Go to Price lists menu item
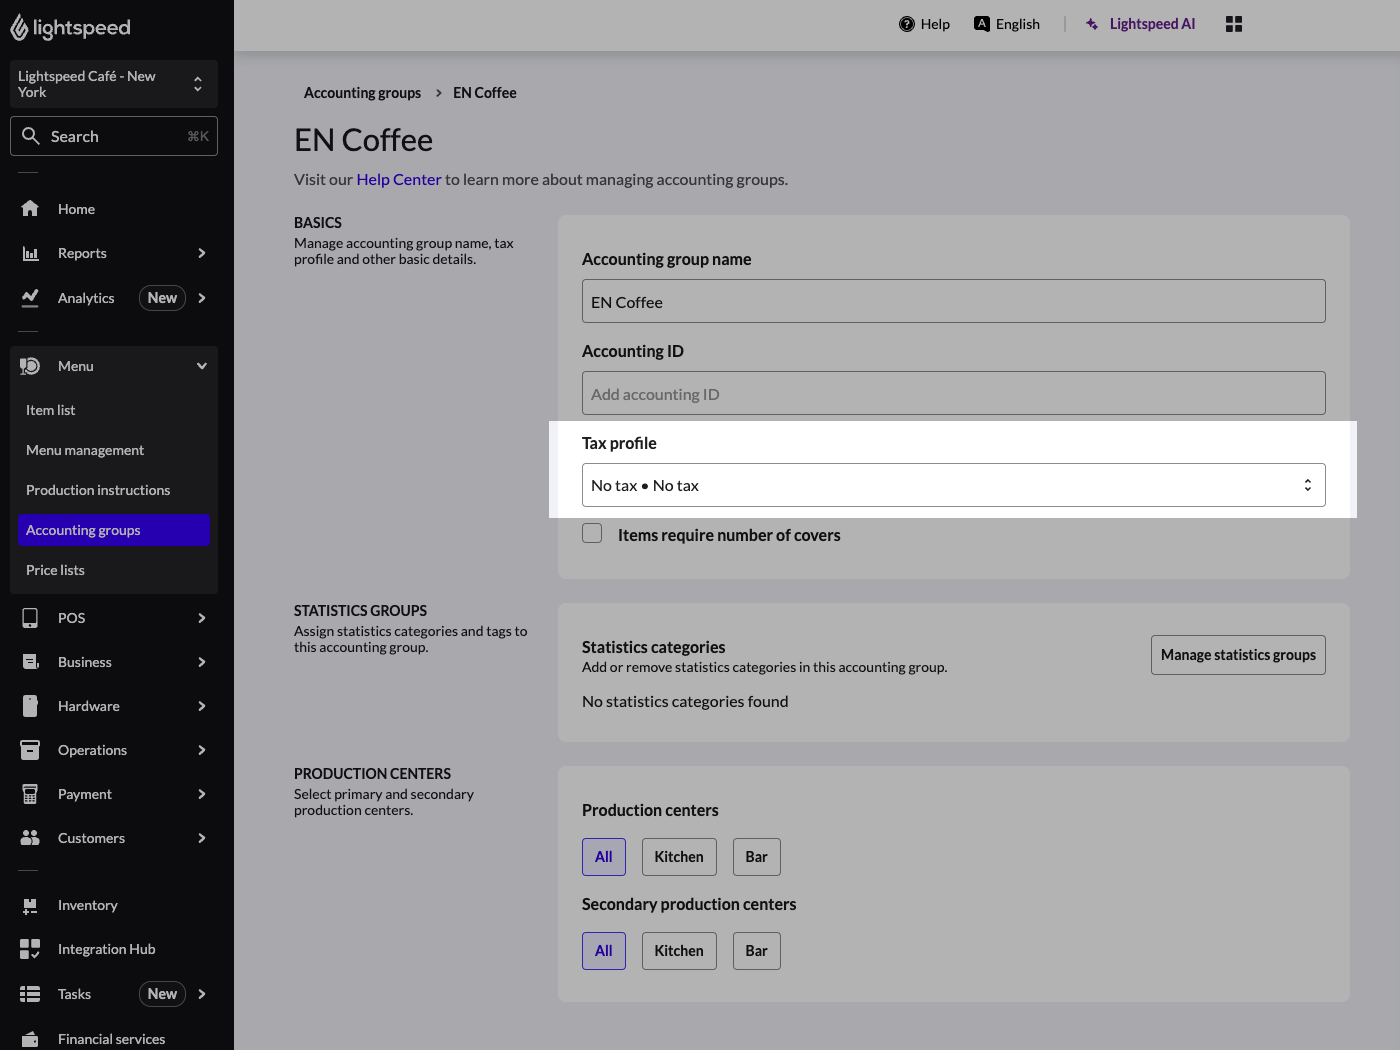 [55, 570]
